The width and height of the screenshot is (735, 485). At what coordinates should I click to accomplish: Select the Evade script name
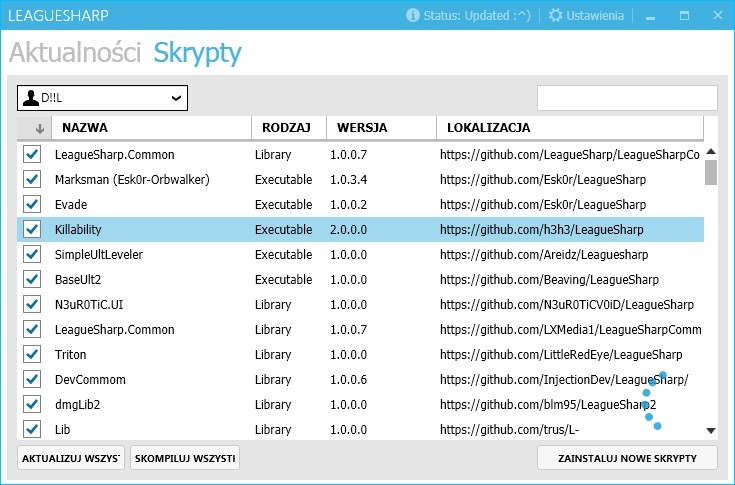(71, 204)
